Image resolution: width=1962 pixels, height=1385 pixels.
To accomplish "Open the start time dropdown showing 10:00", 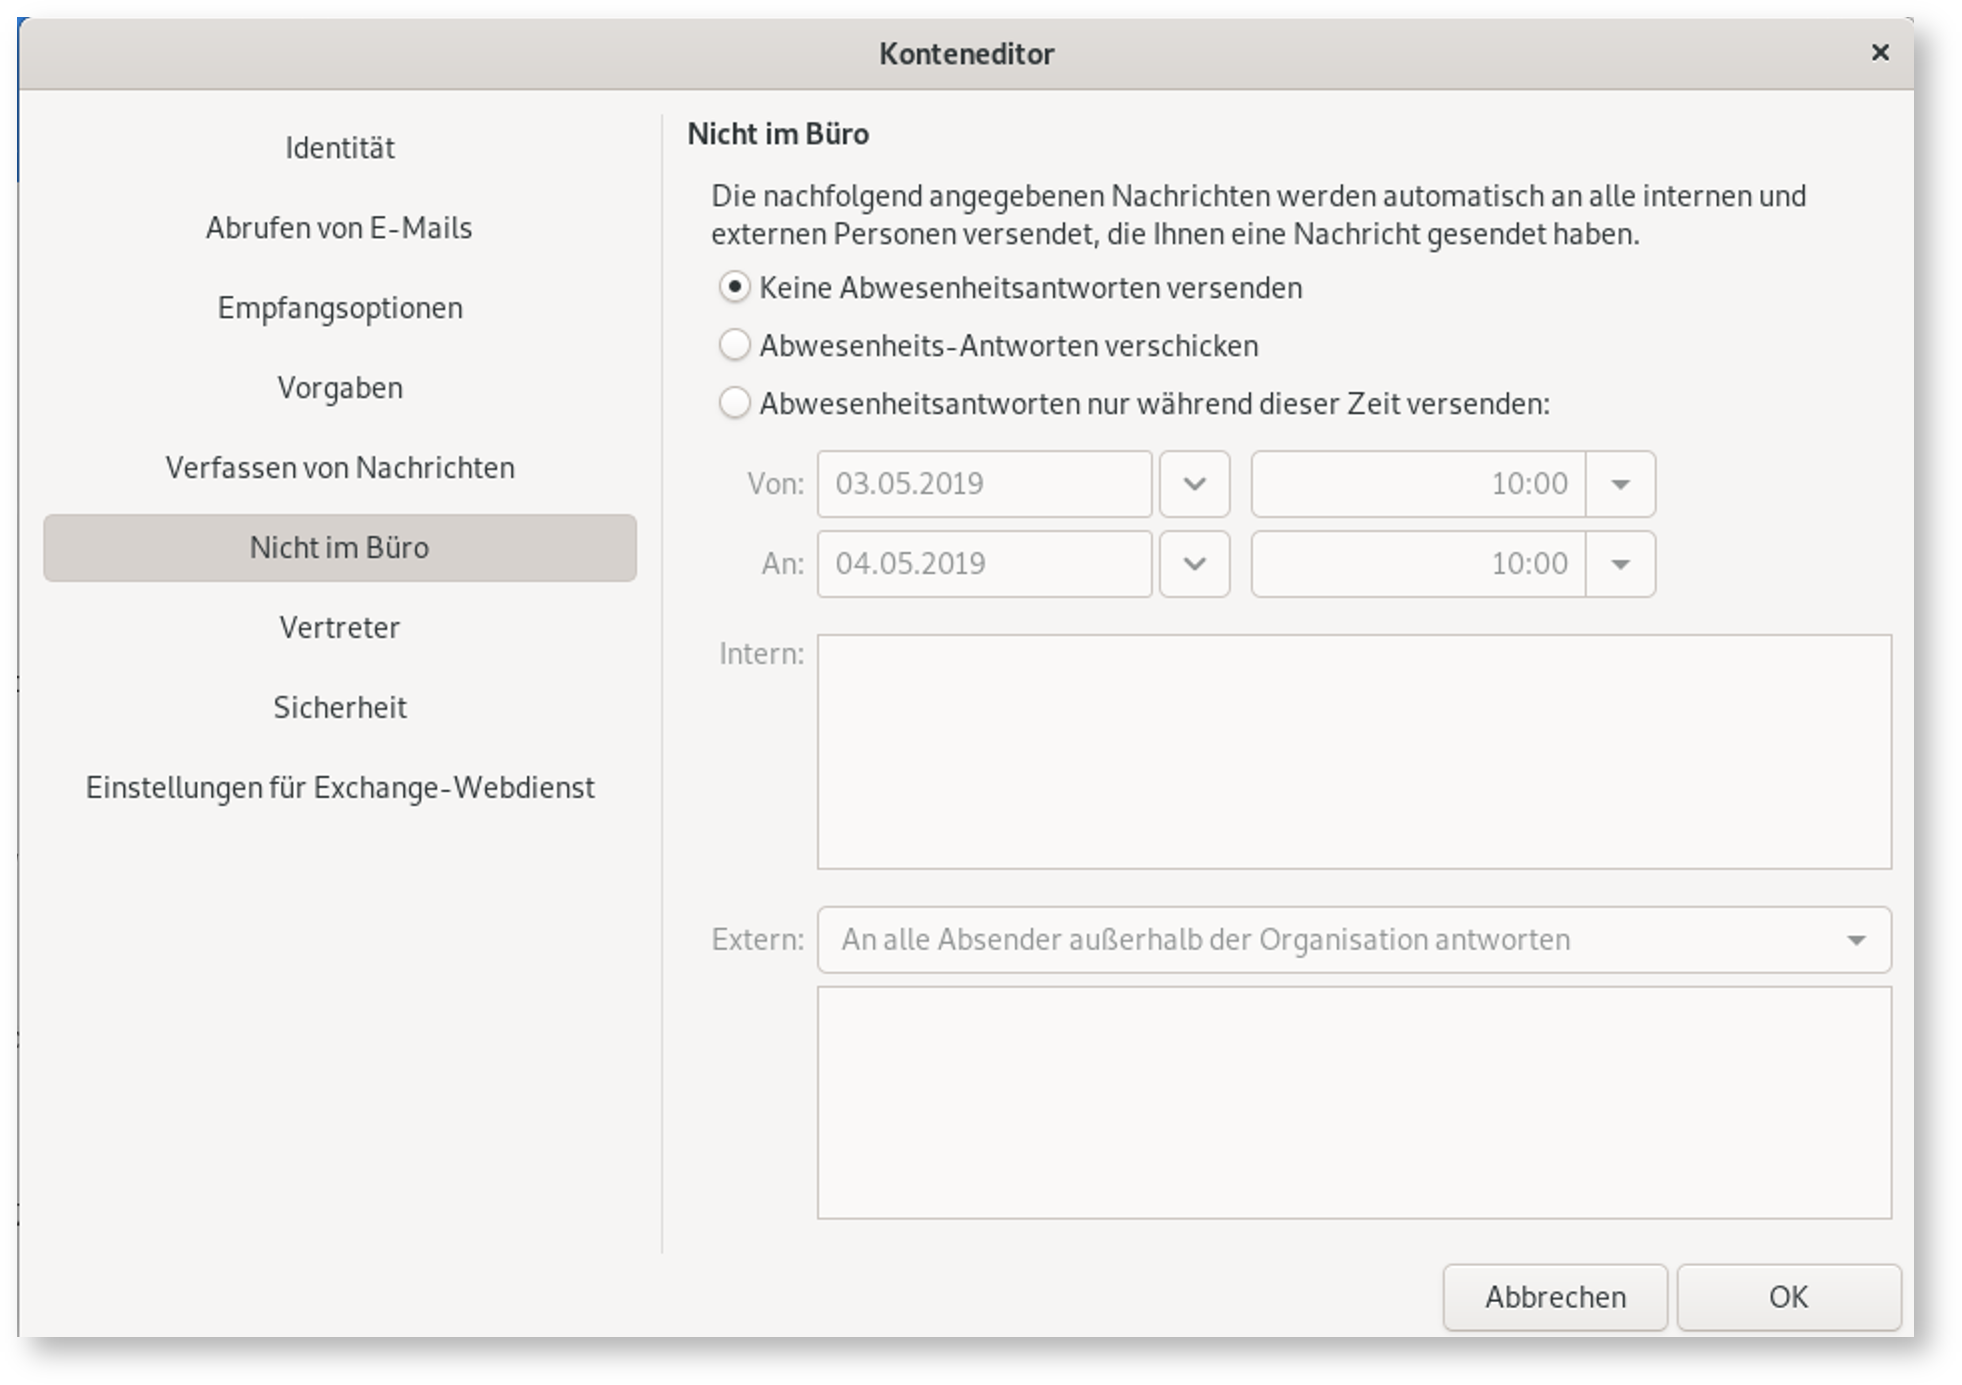I will [1620, 484].
